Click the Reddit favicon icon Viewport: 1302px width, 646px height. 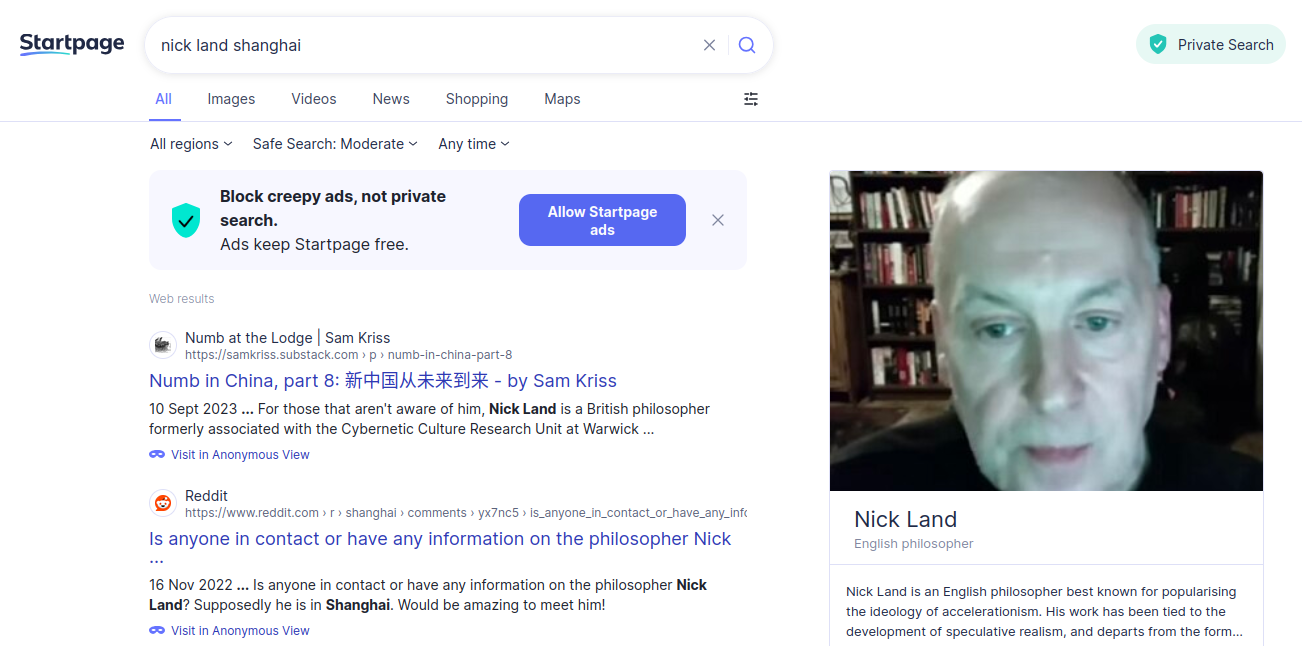(x=163, y=503)
